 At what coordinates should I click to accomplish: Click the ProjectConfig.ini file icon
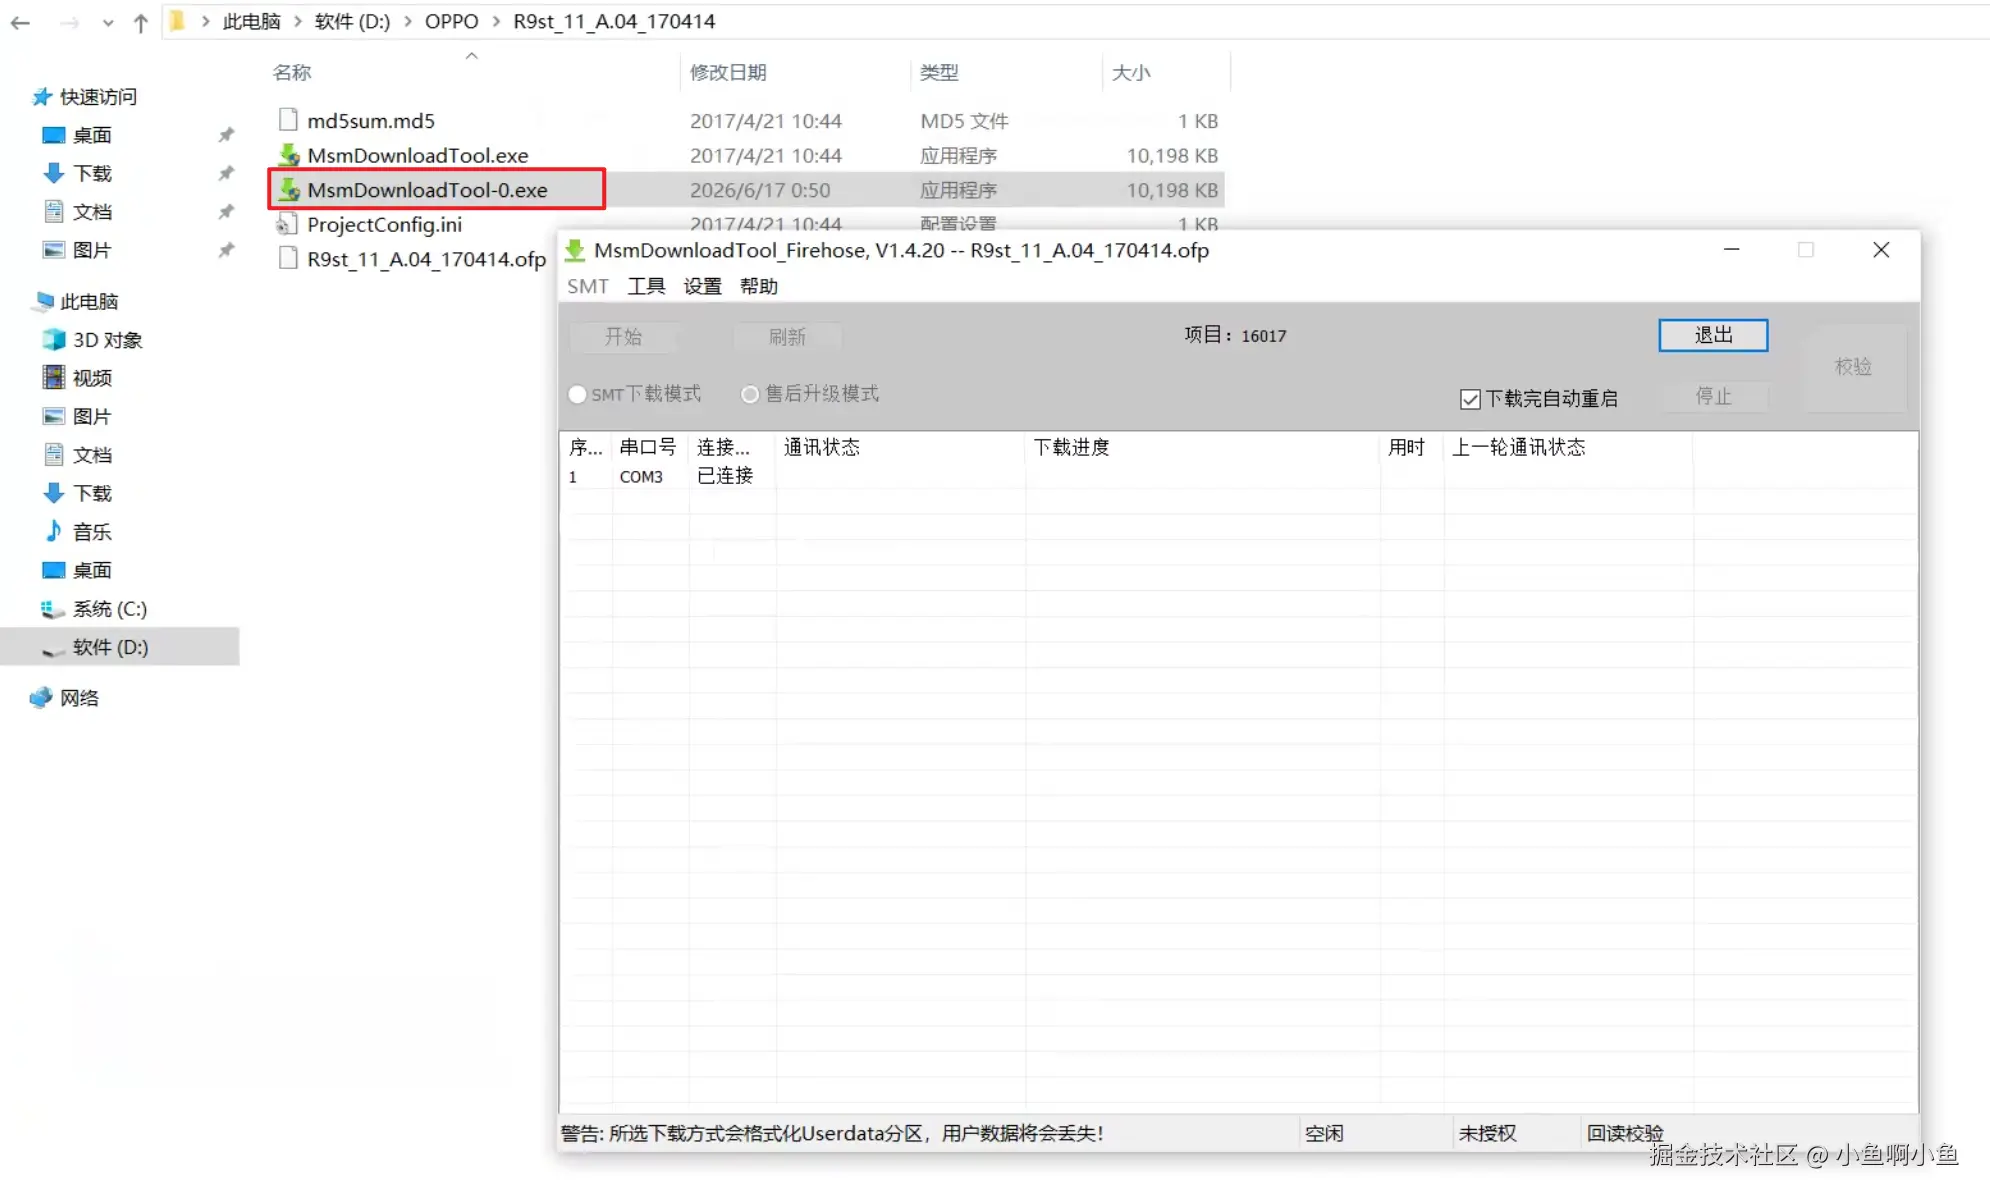[288, 224]
